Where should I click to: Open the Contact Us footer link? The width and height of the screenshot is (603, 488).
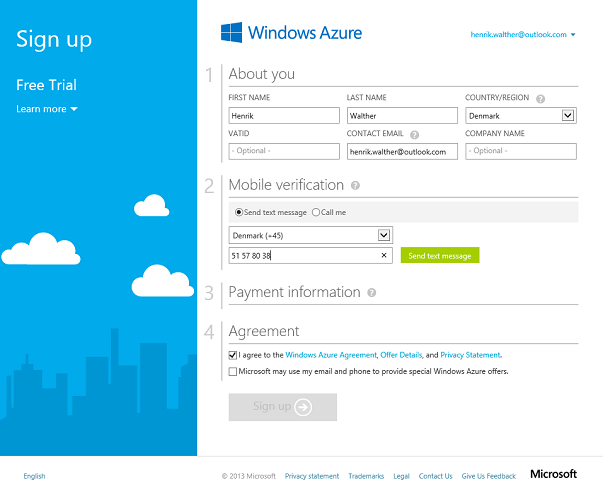tap(435, 476)
